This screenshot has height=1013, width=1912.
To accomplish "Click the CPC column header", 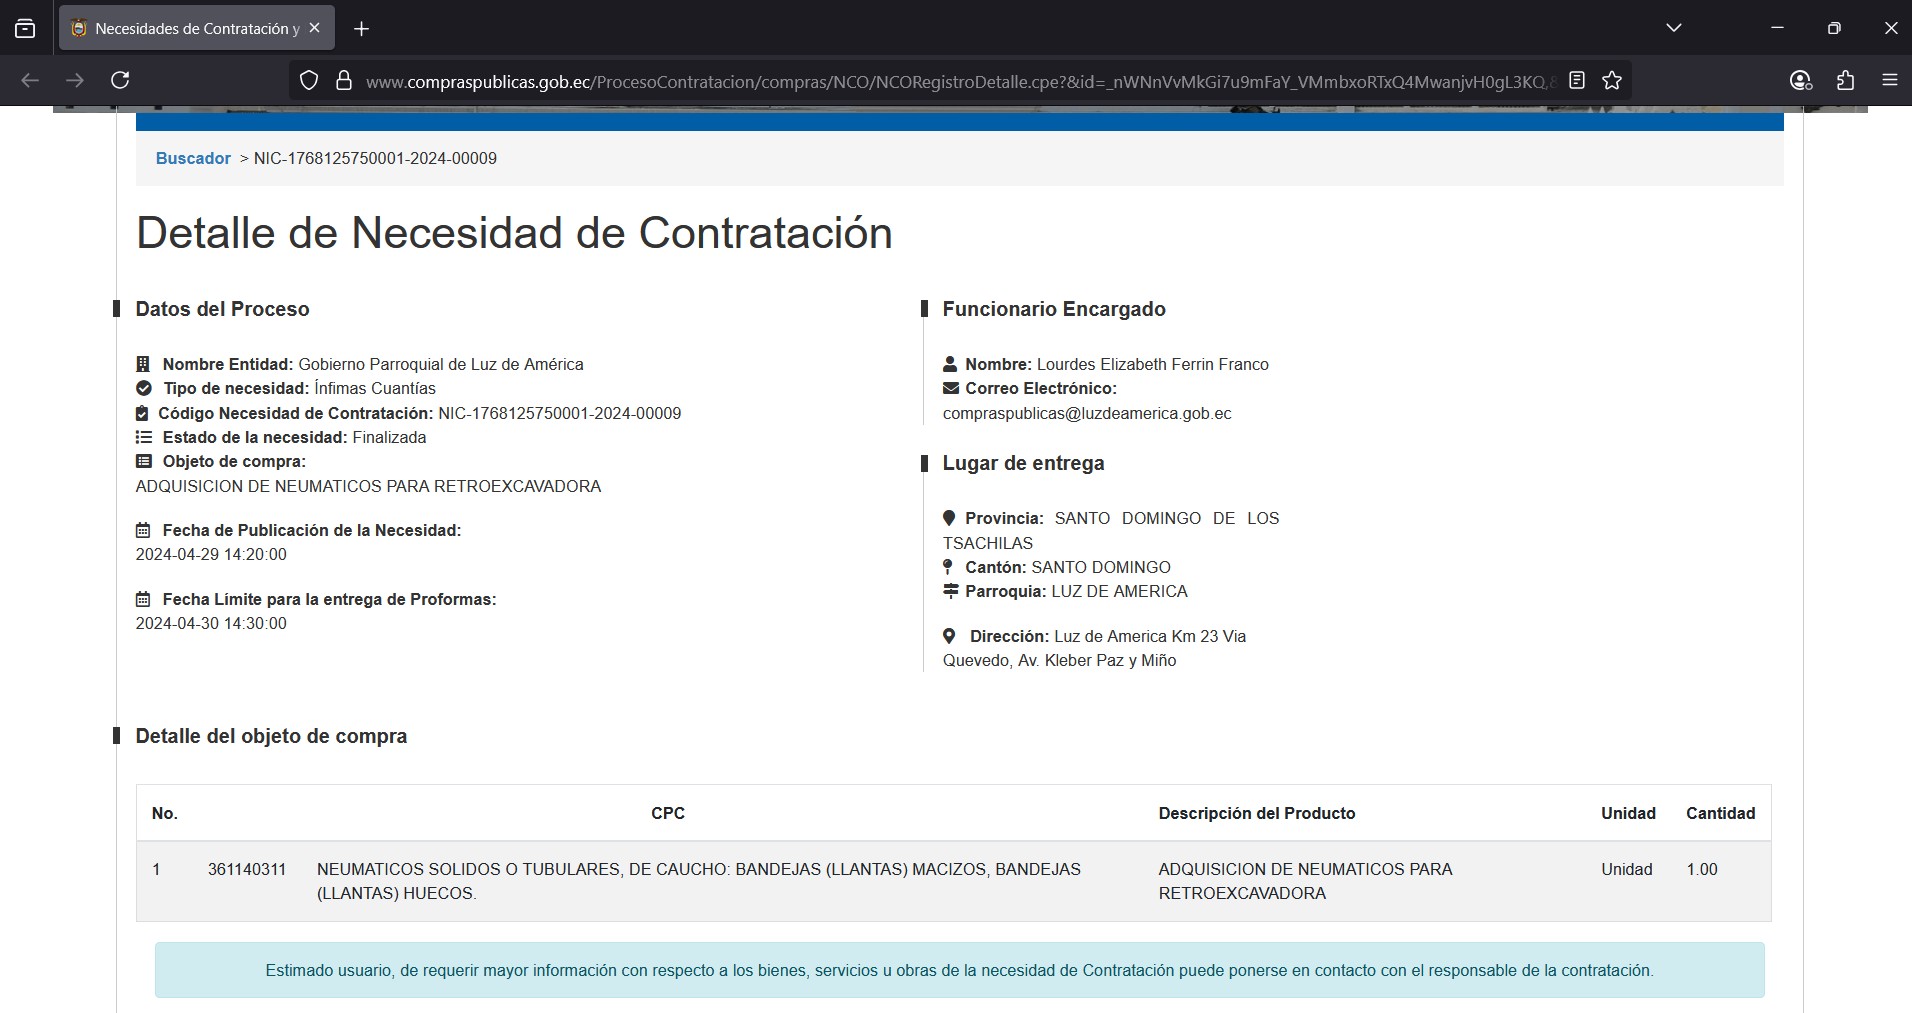I will [x=668, y=813].
